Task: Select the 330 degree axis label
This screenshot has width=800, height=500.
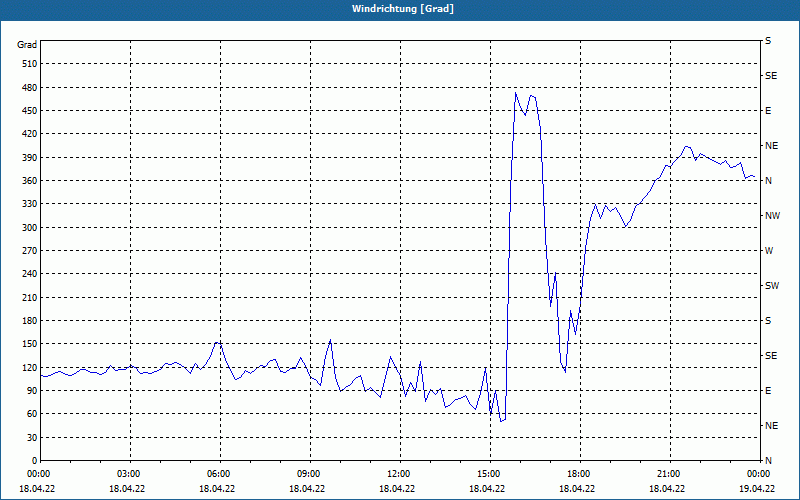Action: (30, 204)
